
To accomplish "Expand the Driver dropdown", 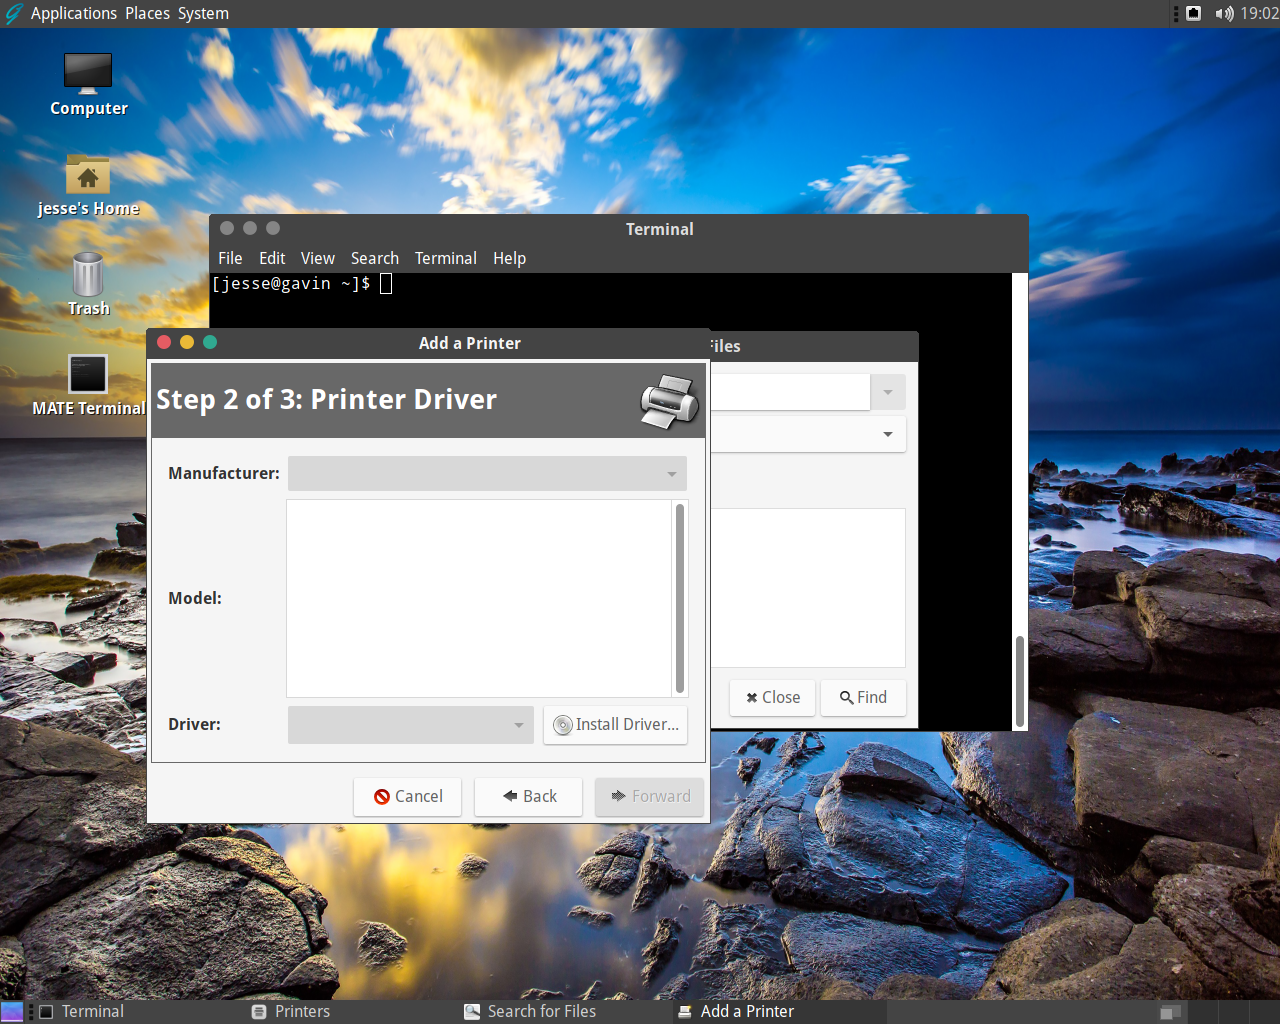I will pyautogui.click(x=410, y=725).
